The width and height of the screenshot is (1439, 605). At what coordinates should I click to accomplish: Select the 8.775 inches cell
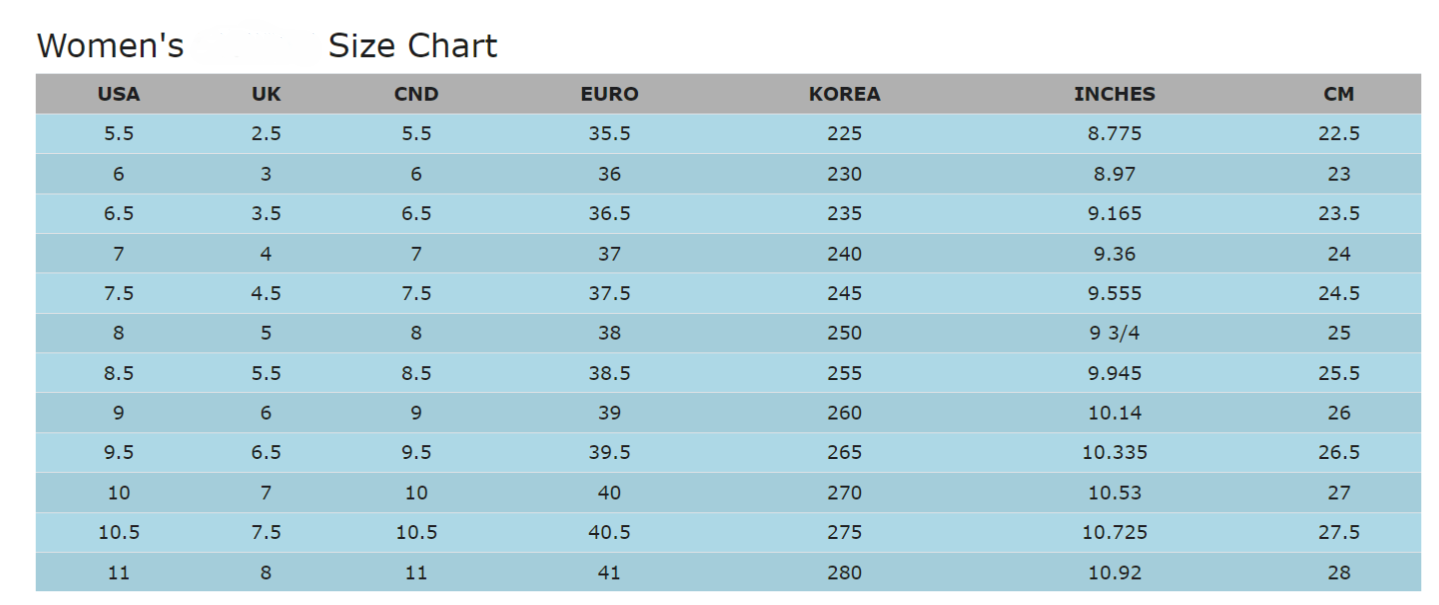point(1114,134)
